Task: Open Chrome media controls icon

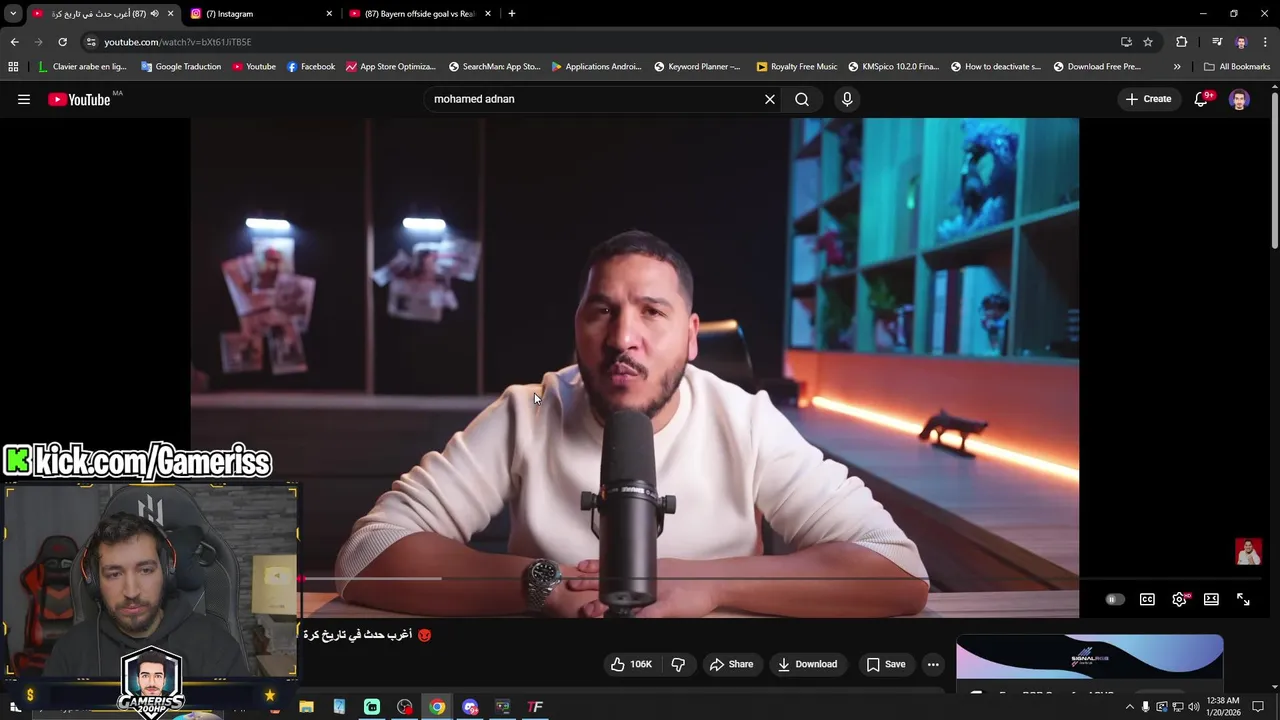Action: [1217, 42]
